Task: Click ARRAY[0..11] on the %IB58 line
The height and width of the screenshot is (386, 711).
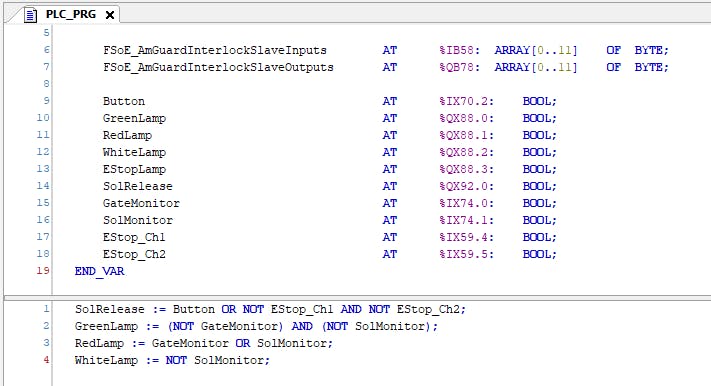Action: (536, 50)
